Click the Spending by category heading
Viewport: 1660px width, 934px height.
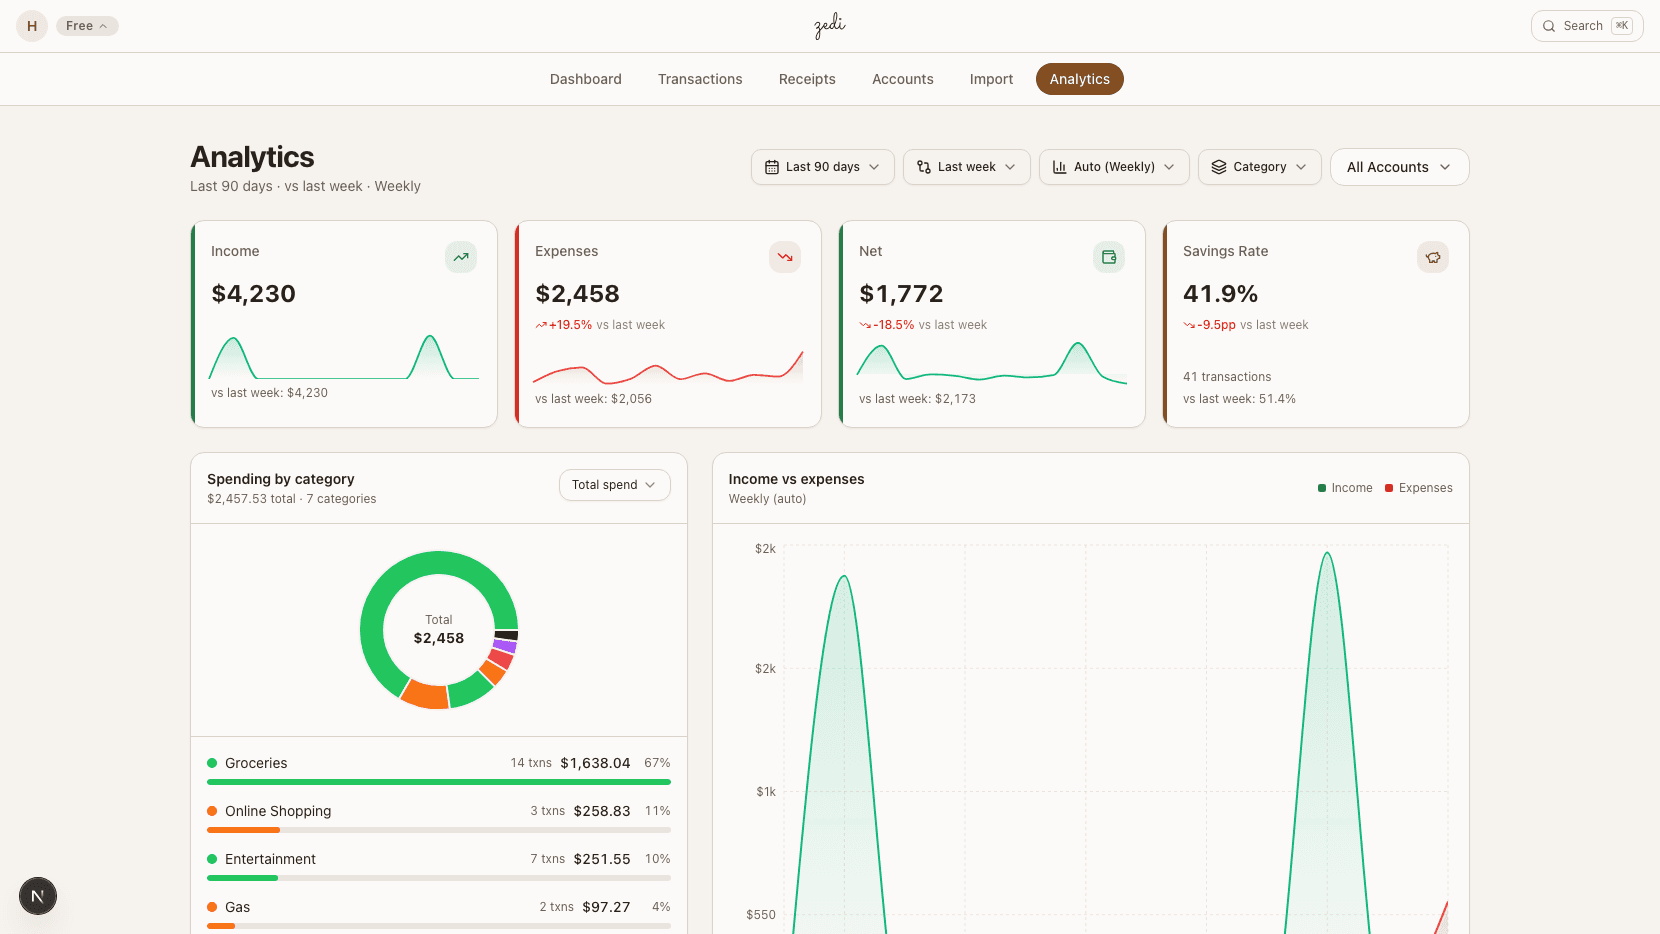click(x=281, y=479)
